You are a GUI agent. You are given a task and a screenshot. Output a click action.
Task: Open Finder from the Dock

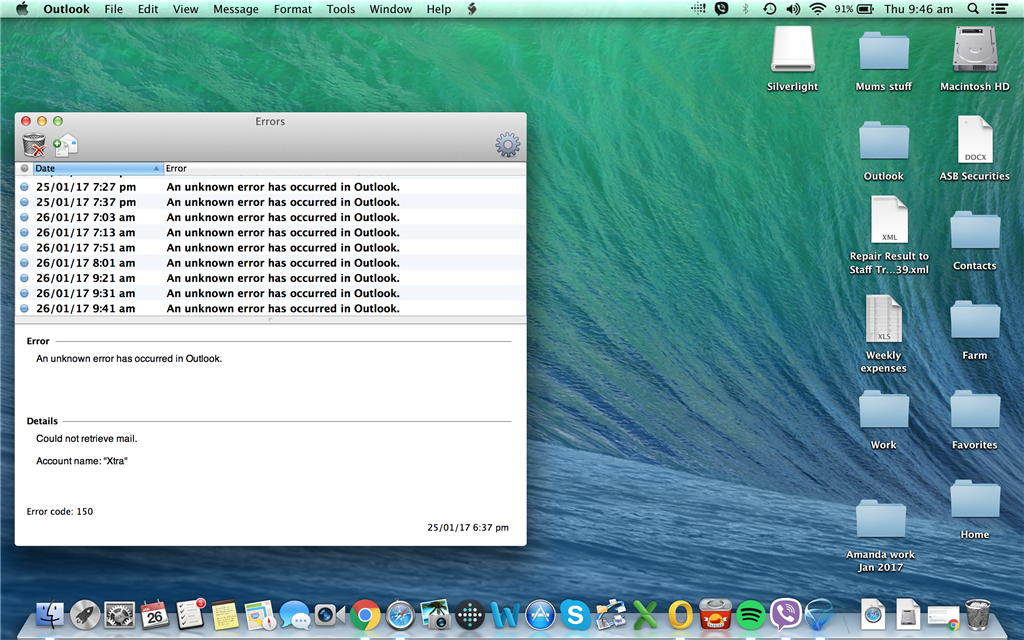(50, 615)
